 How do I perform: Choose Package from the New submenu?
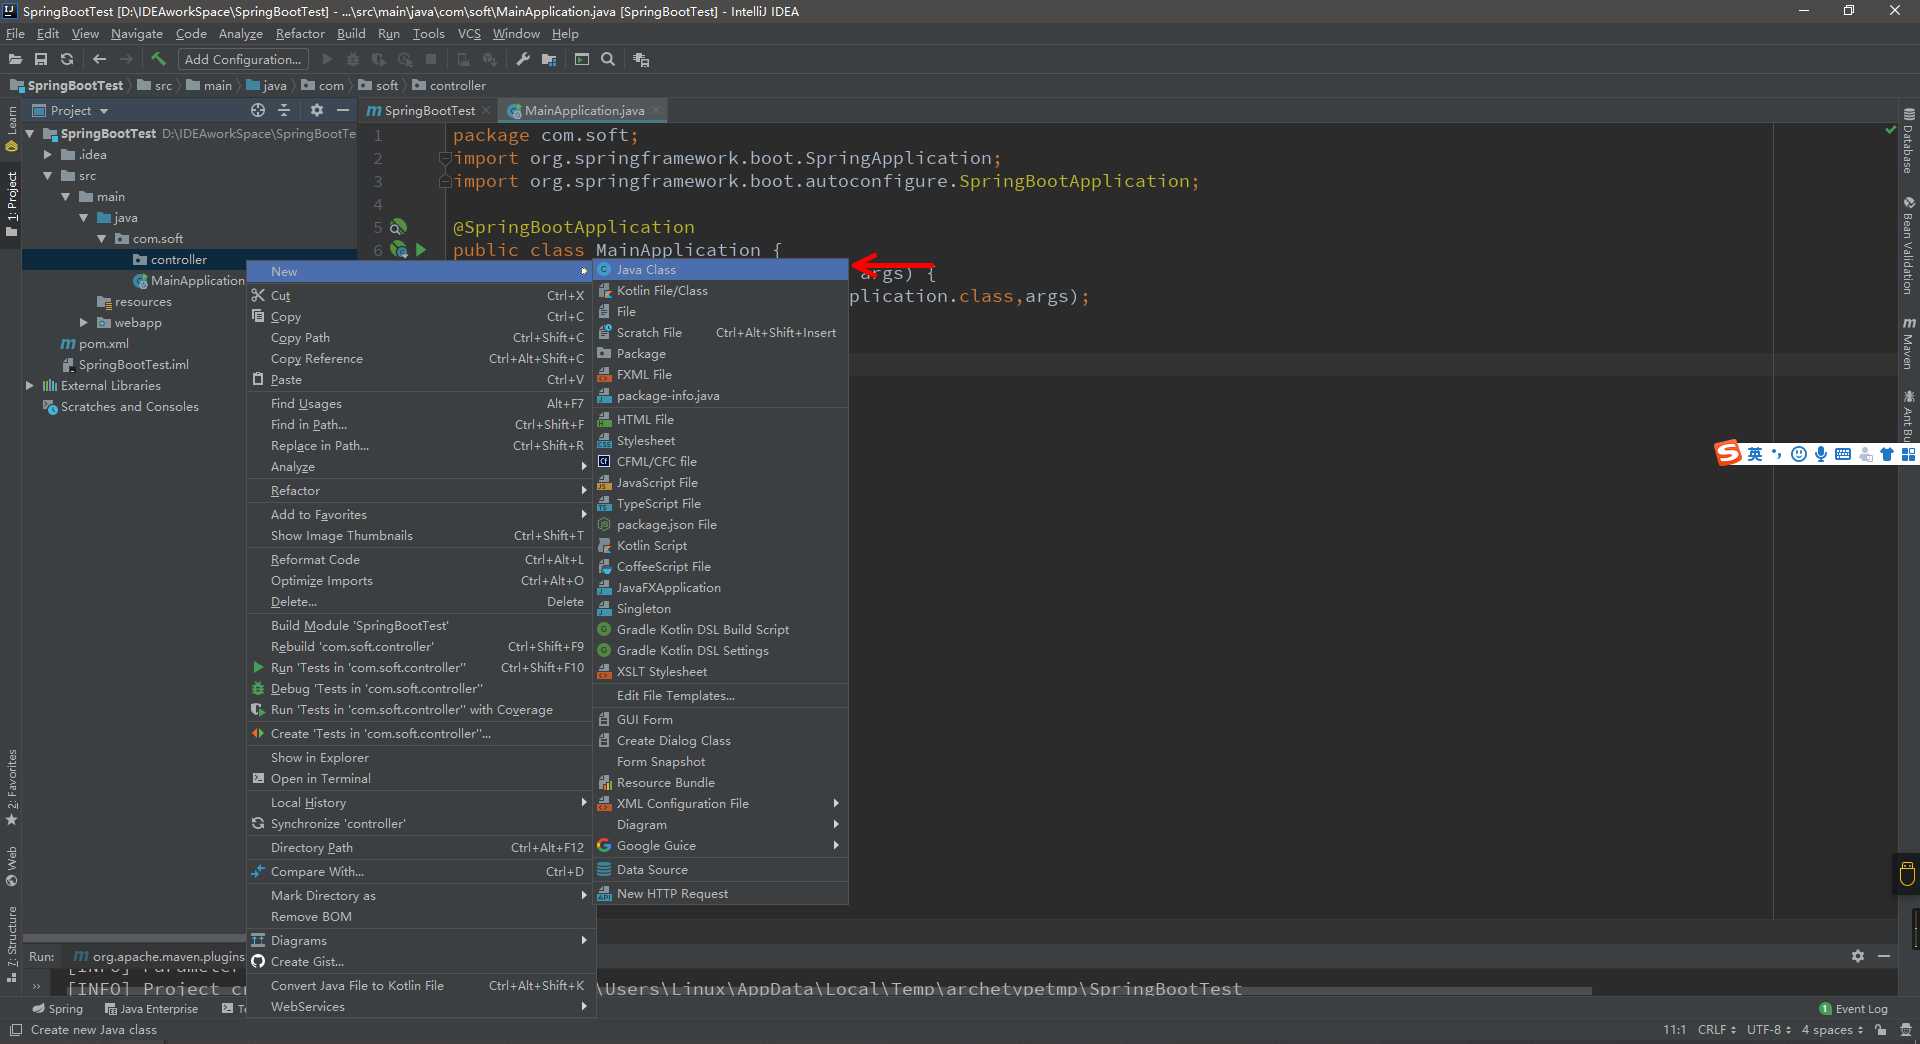click(x=720, y=354)
